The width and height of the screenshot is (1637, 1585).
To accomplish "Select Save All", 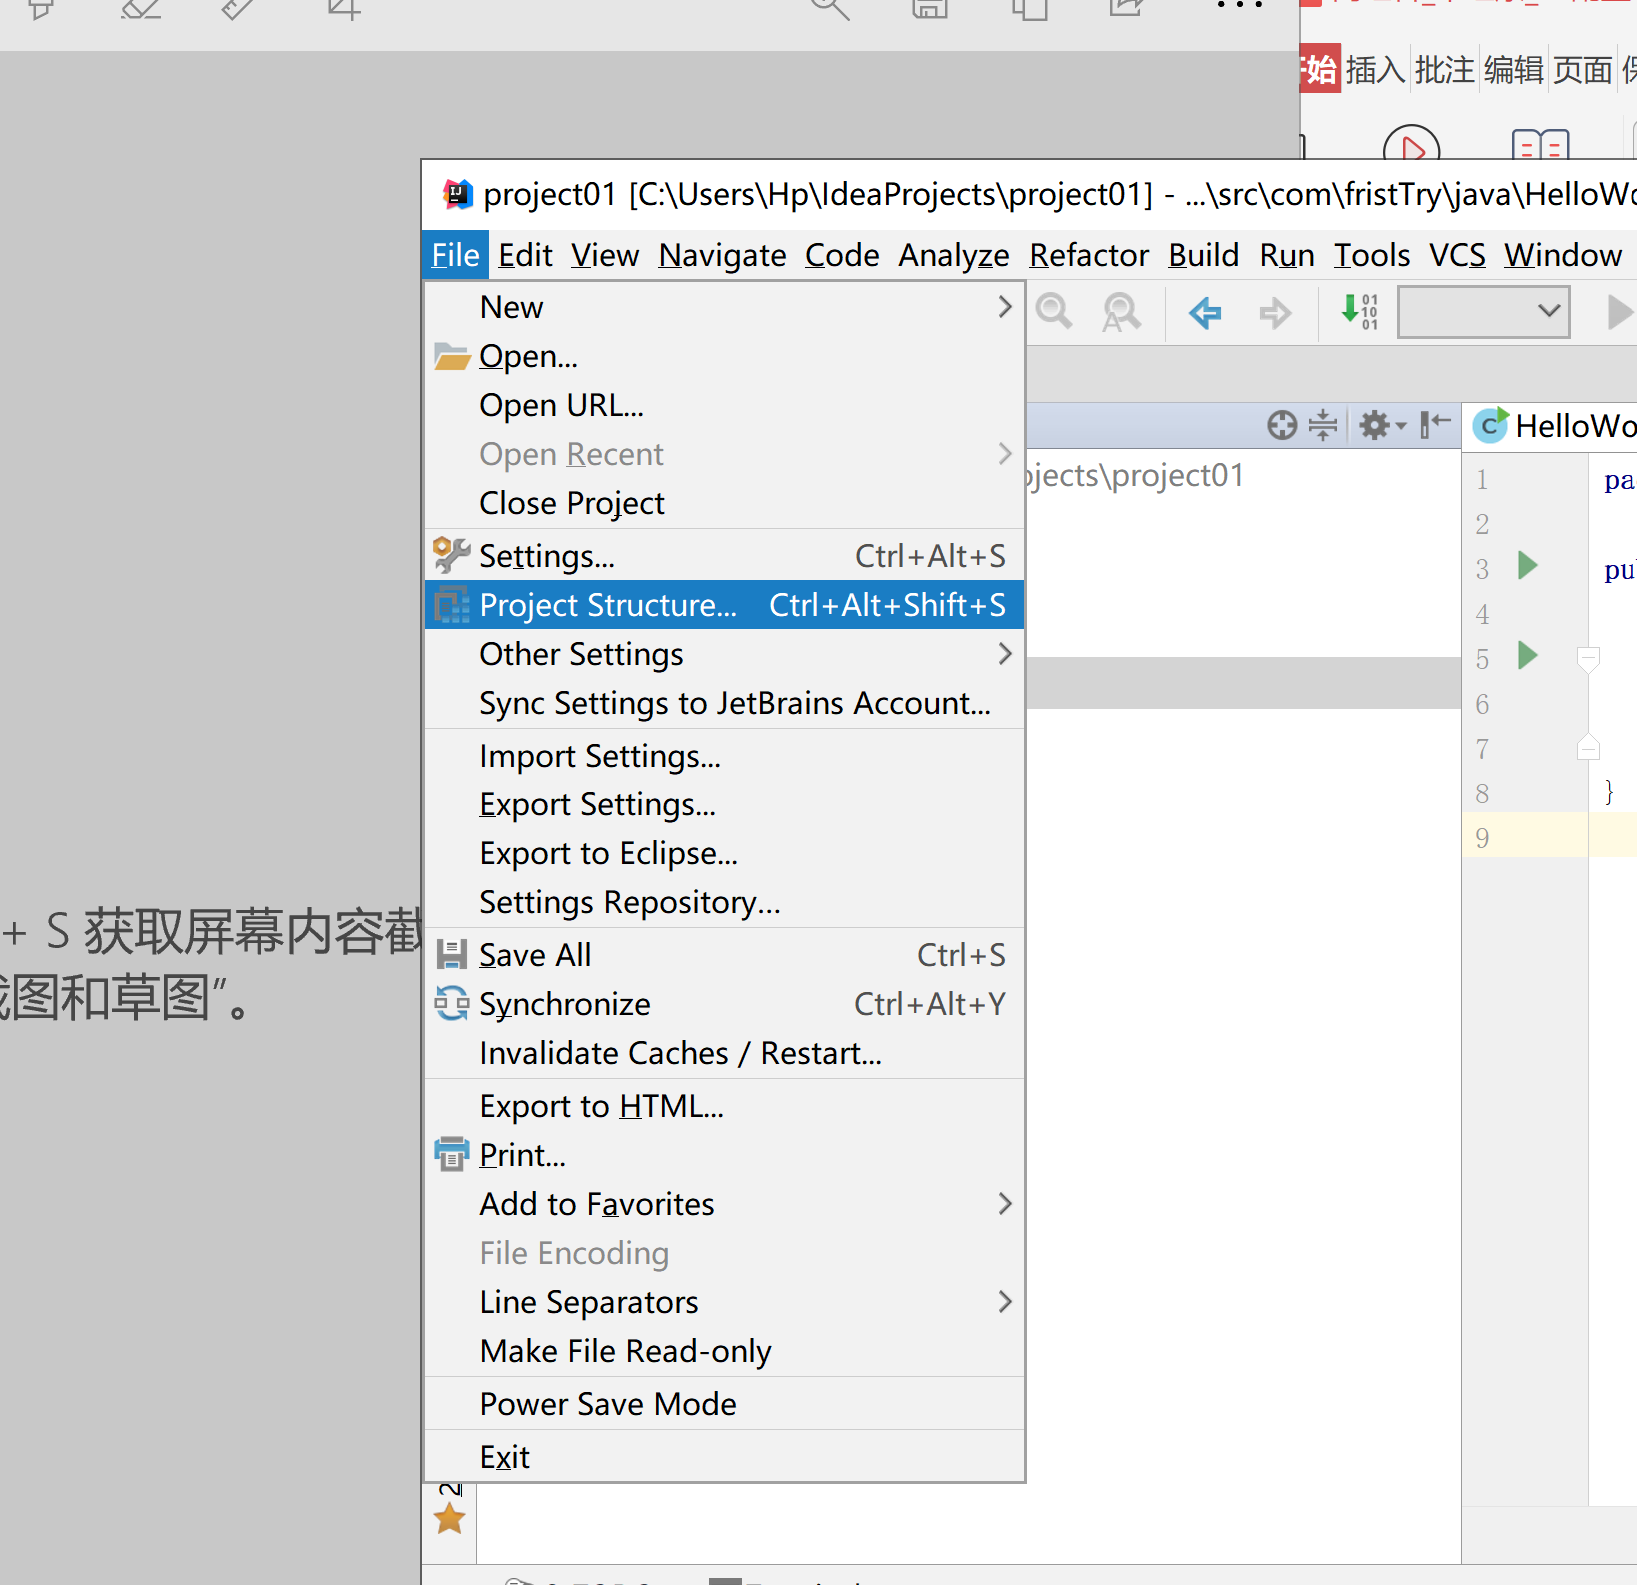I will tap(725, 955).
